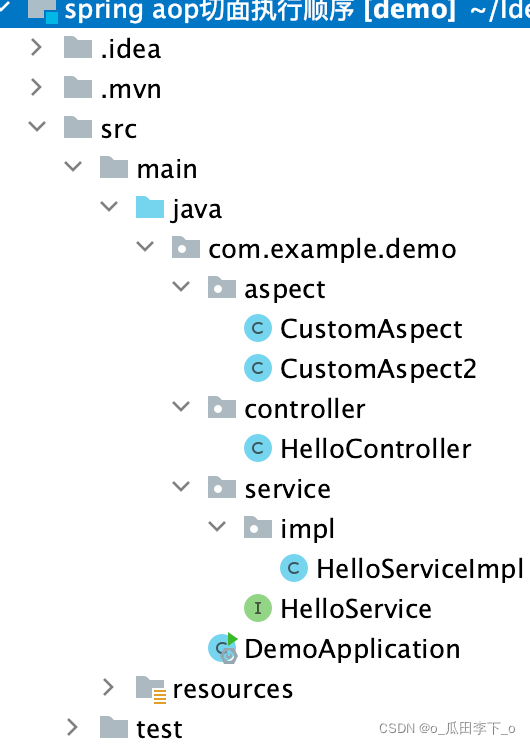Click the com.example.demo package icon
This screenshot has width=530, height=744.
[x=186, y=247]
